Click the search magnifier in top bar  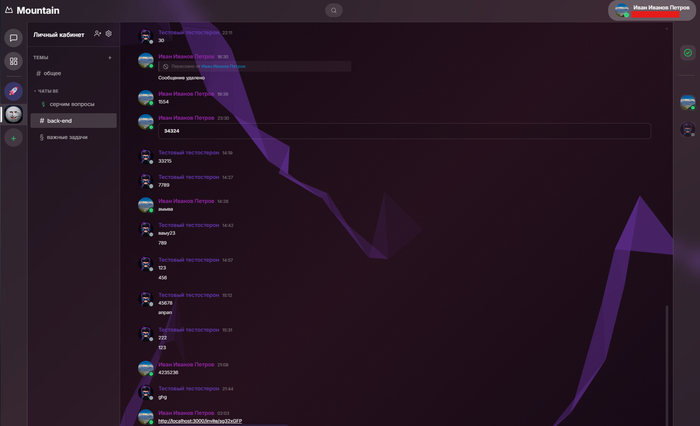[333, 10]
